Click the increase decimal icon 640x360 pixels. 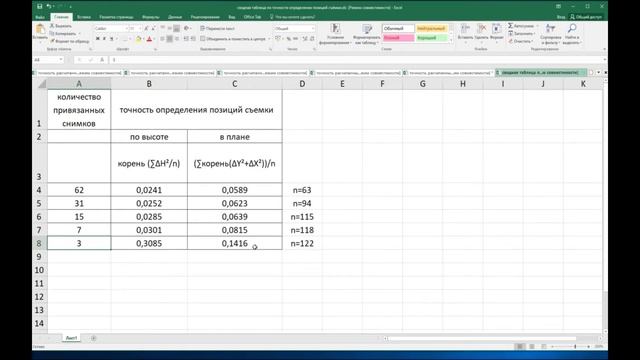click(x=305, y=39)
